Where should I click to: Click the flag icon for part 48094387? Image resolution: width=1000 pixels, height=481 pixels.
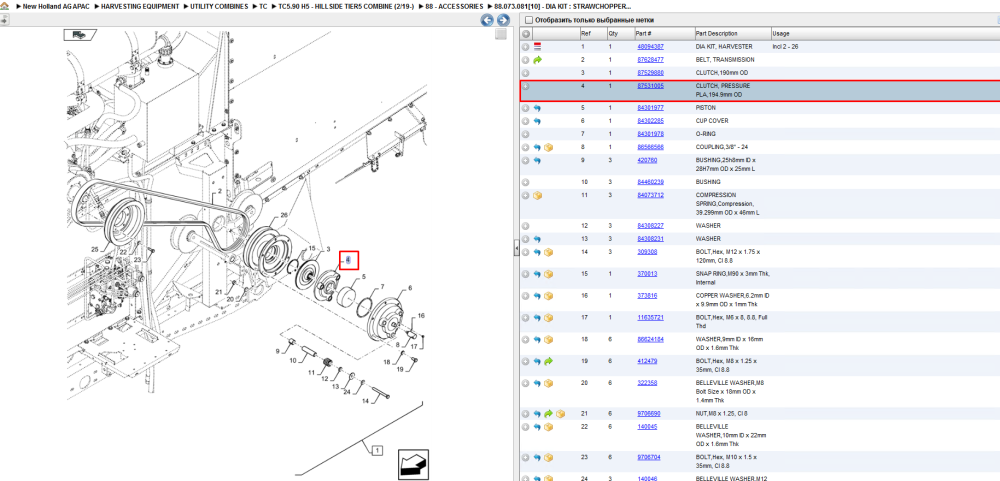[538, 47]
